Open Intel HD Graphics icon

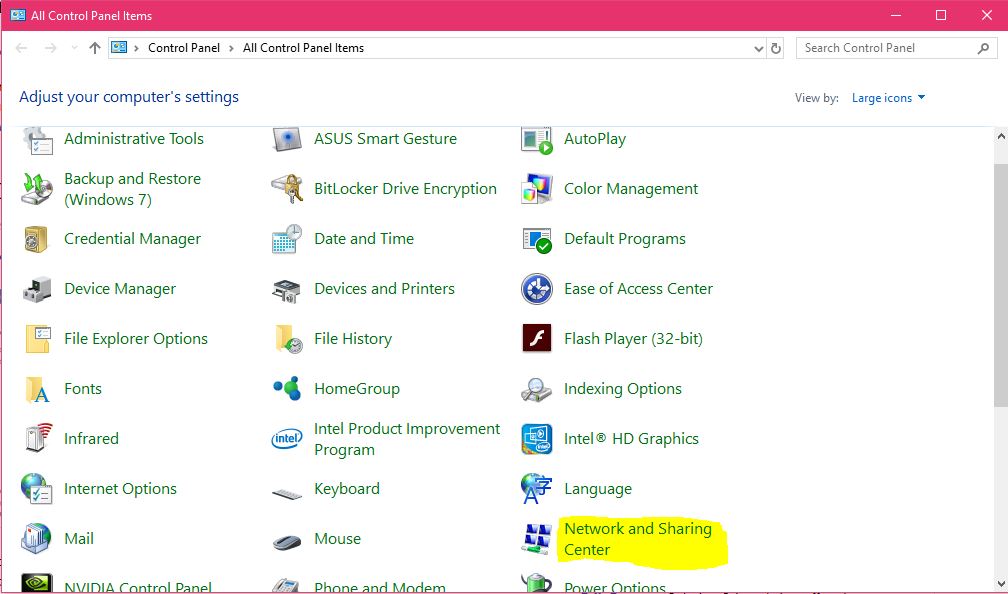click(537, 439)
